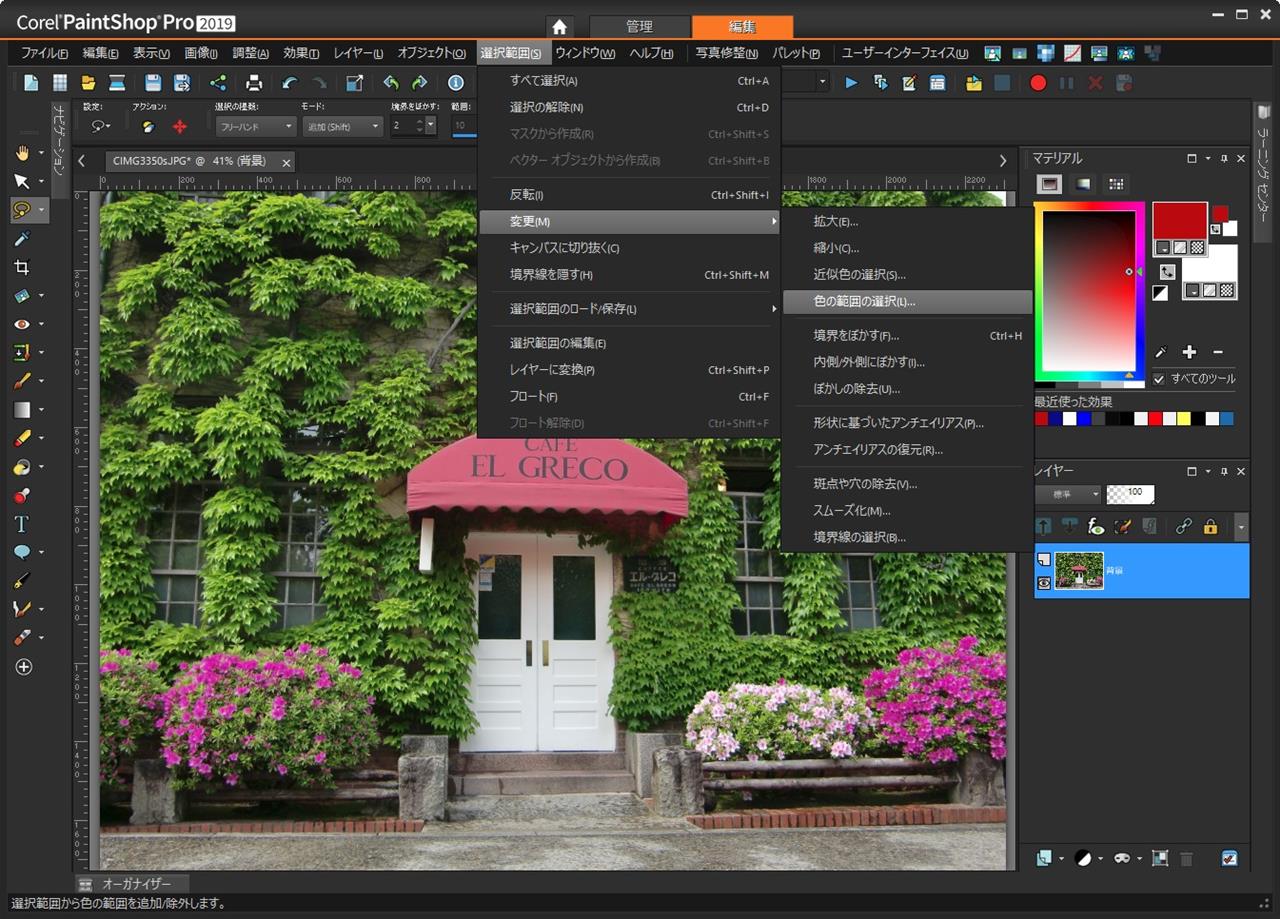The image size is (1280, 919).
Task: Click the Undo arrow icon
Action: [x=290, y=83]
